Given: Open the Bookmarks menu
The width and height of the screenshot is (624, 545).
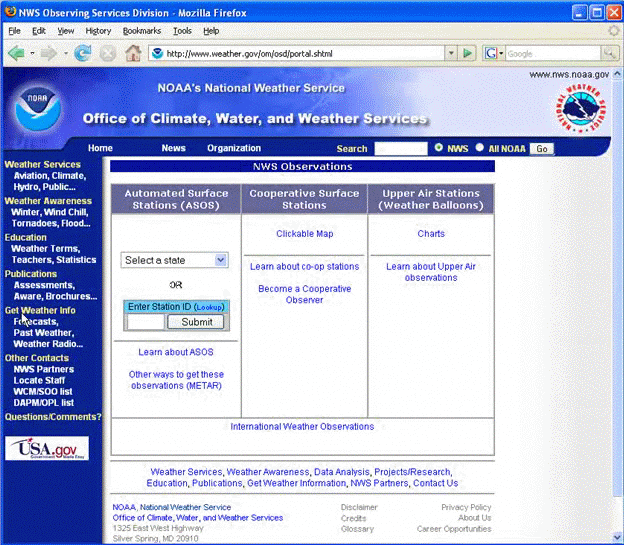Looking at the screenshot, I should tap(142, 31).
